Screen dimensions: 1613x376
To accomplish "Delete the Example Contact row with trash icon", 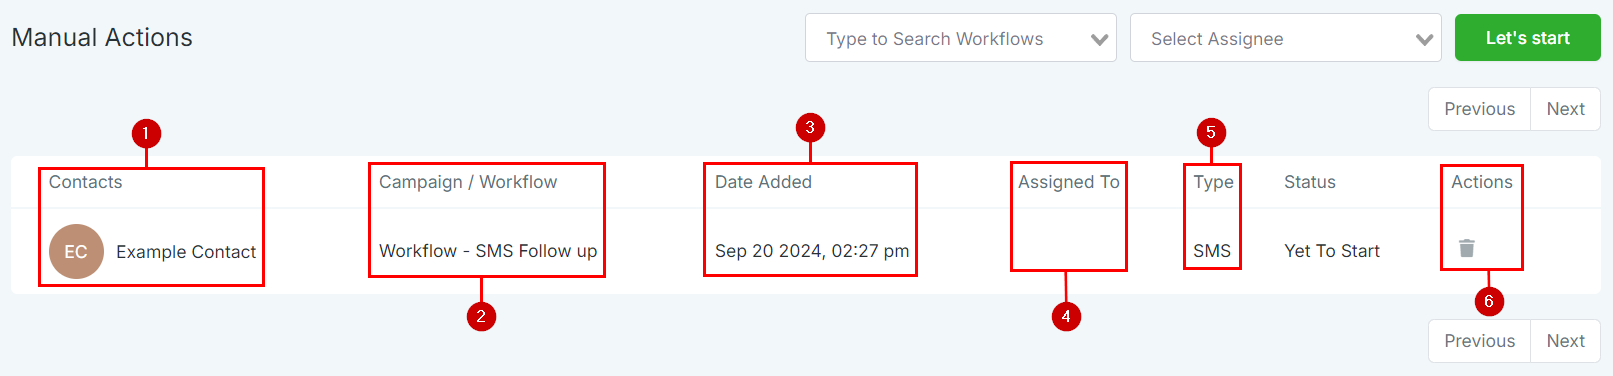I will pos(1466,248).
